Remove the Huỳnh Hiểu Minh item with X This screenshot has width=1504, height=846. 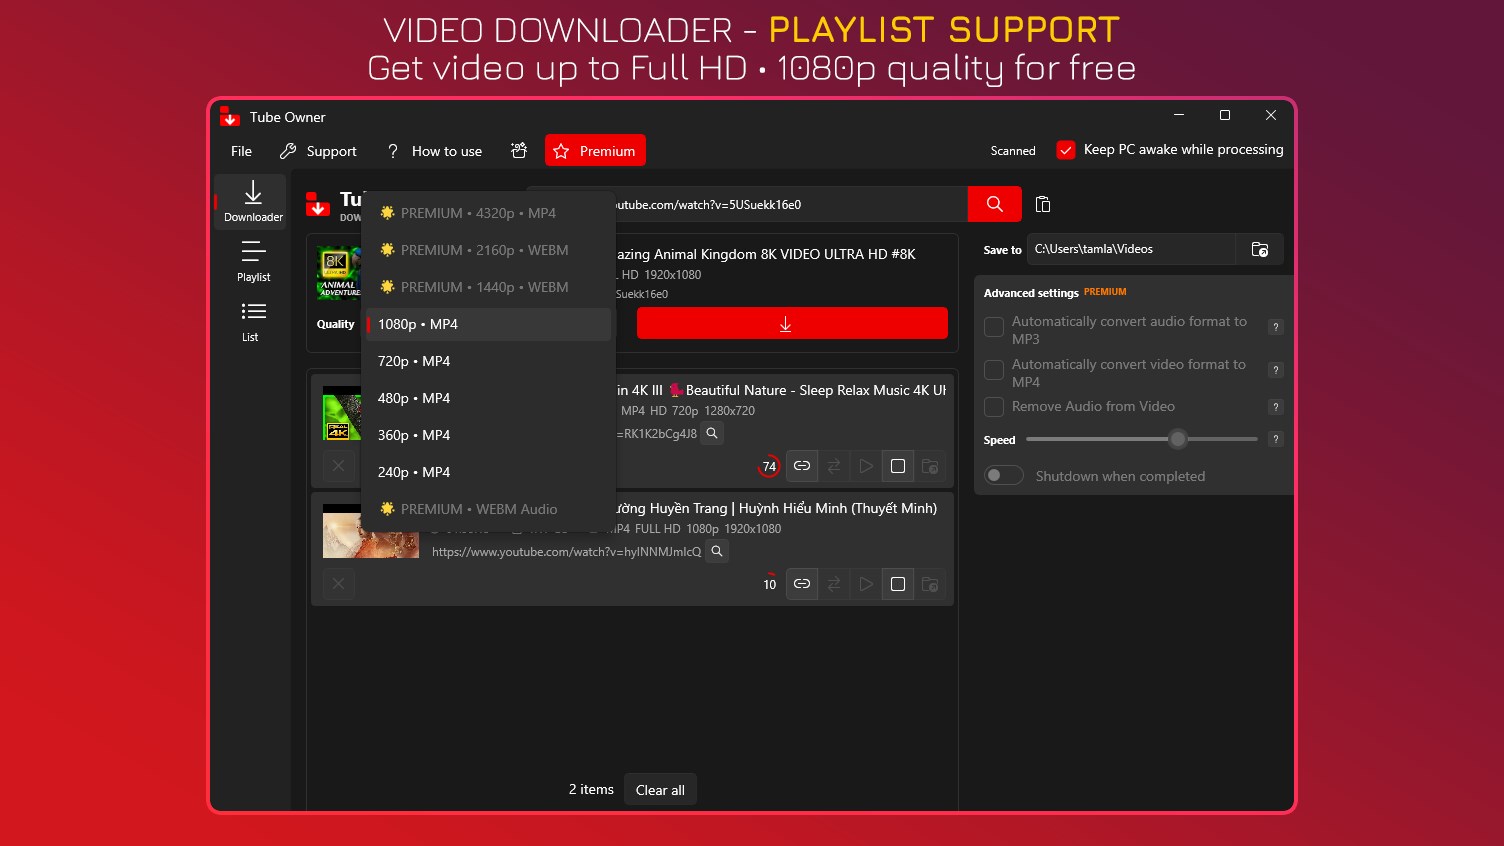(338, 584)
